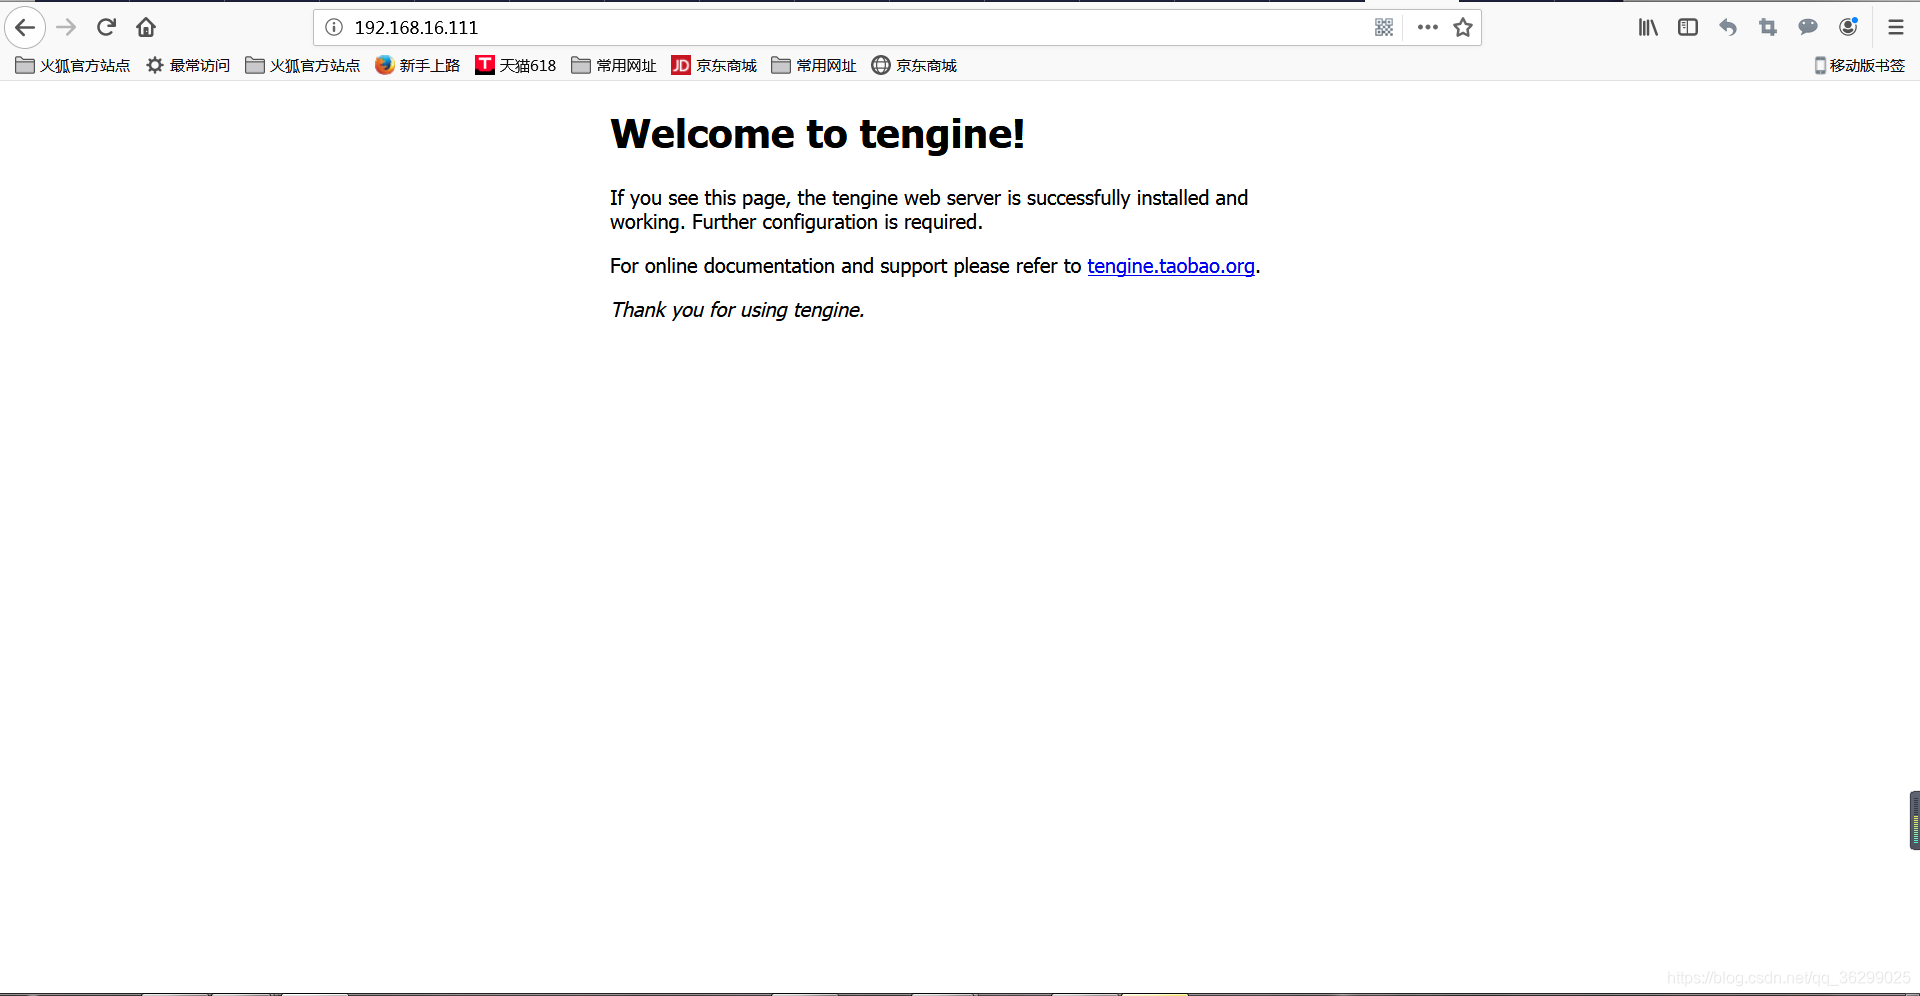Click the Thank you for using tengine text

pyautogui.click(x=738, y=310)
